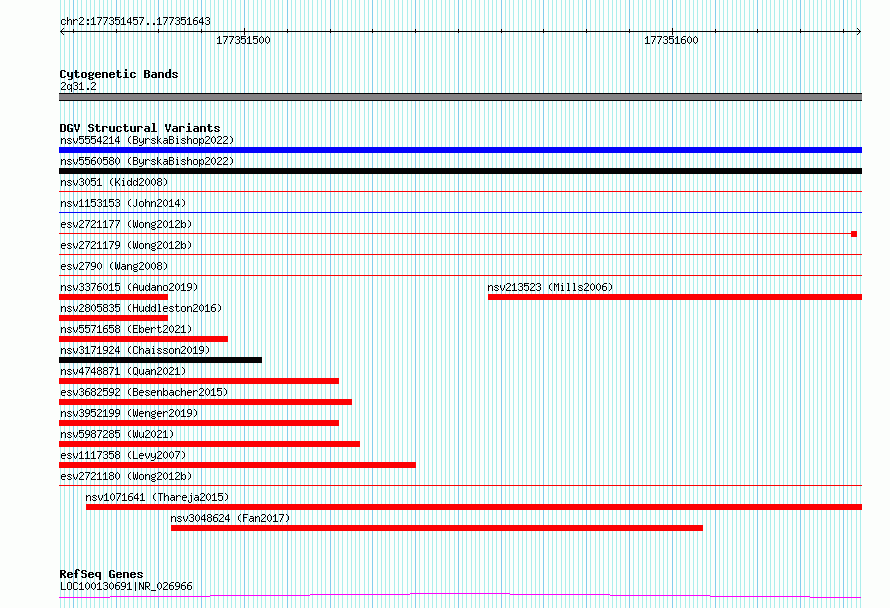Click the blue bar of nsv5554214
Image resolution: width=890 pixels, height=608 pixels.
pos(460,150)
